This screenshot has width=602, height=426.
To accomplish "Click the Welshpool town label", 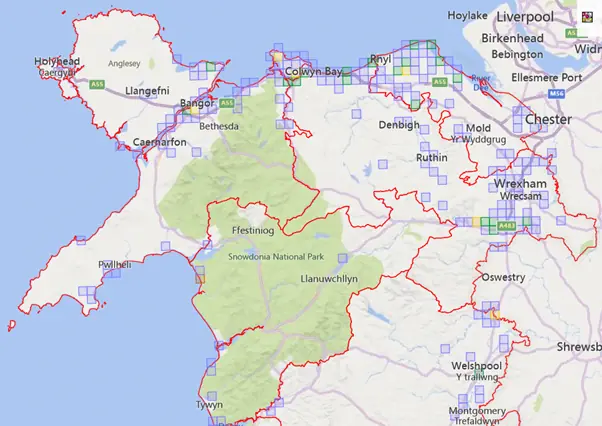I will (475, 366).
